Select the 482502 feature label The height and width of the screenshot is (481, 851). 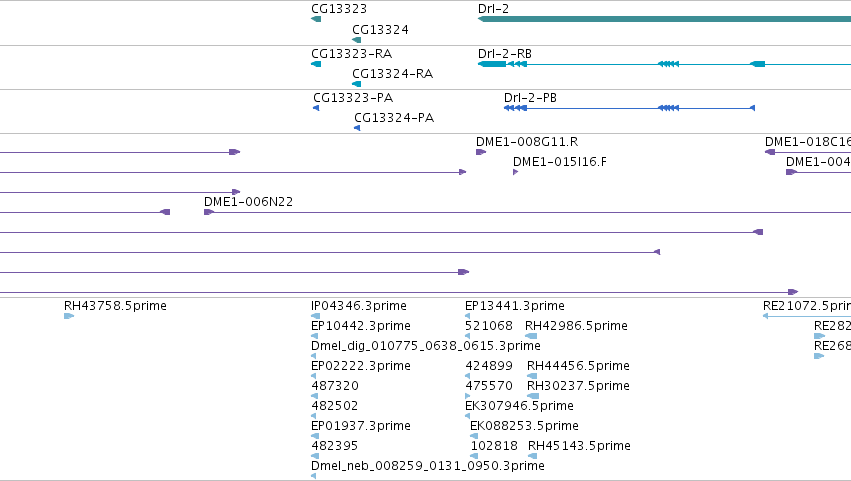(x=334, y=406)
